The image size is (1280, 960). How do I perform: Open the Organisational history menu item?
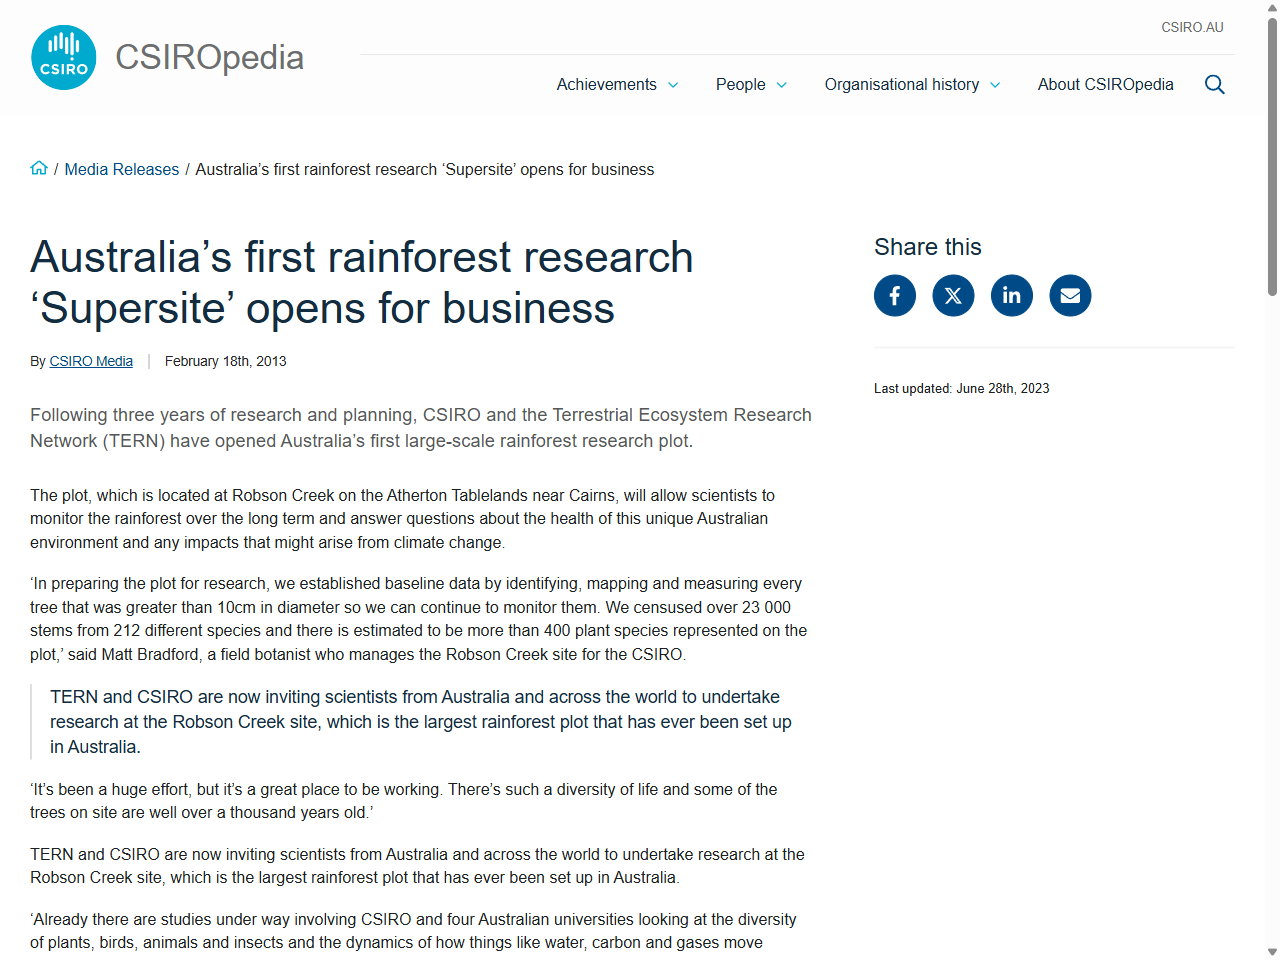[902, 85]
